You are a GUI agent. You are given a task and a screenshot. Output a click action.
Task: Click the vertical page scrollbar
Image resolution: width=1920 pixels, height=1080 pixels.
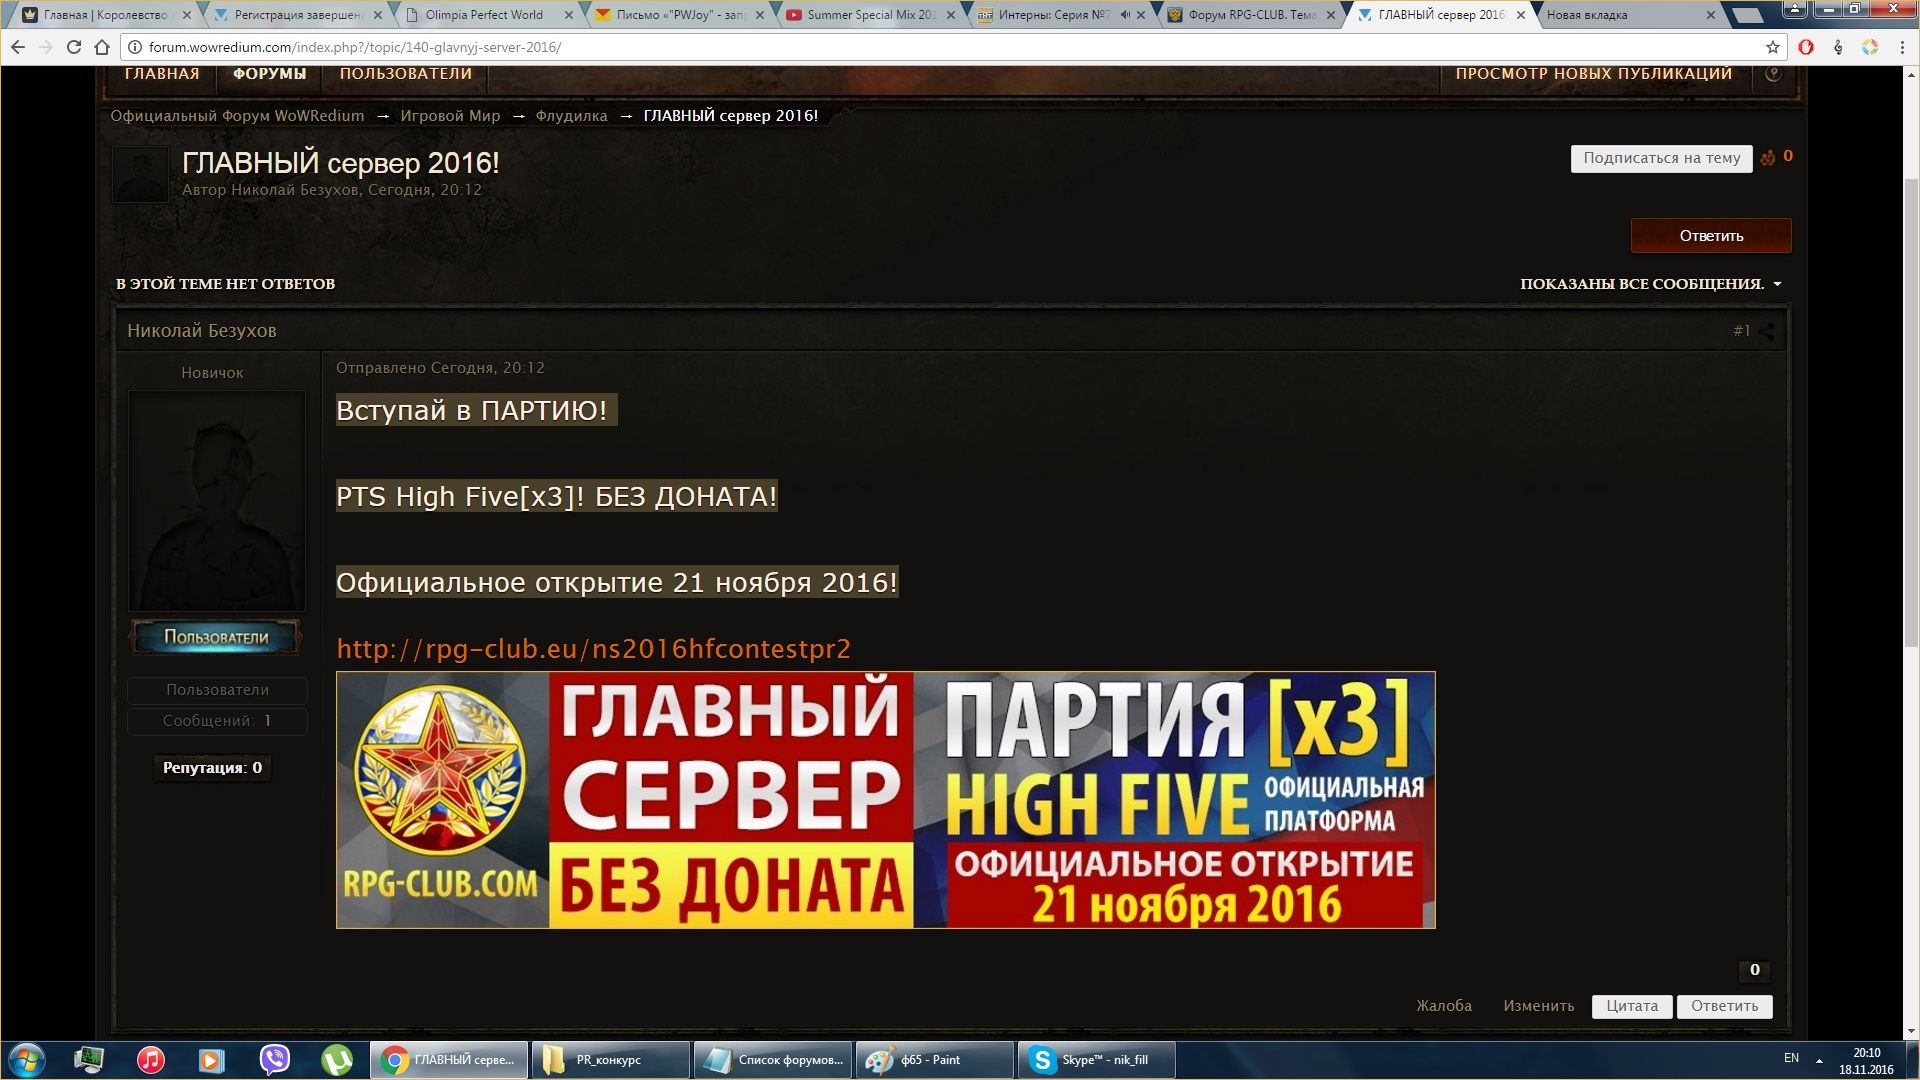pyautogui.click(x=1911, y=410)
